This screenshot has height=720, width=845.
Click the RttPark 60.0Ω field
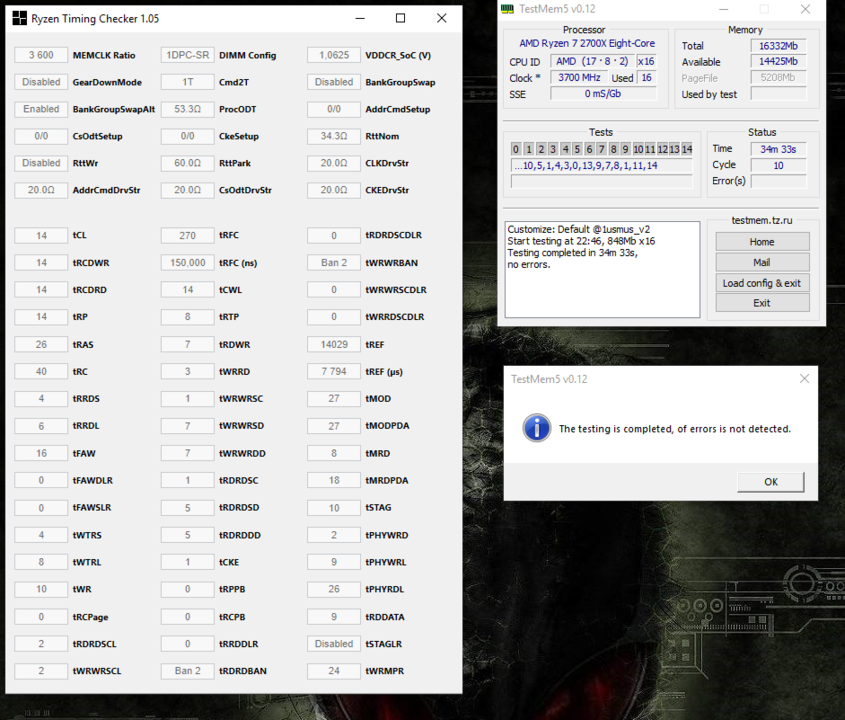point(188,163)
